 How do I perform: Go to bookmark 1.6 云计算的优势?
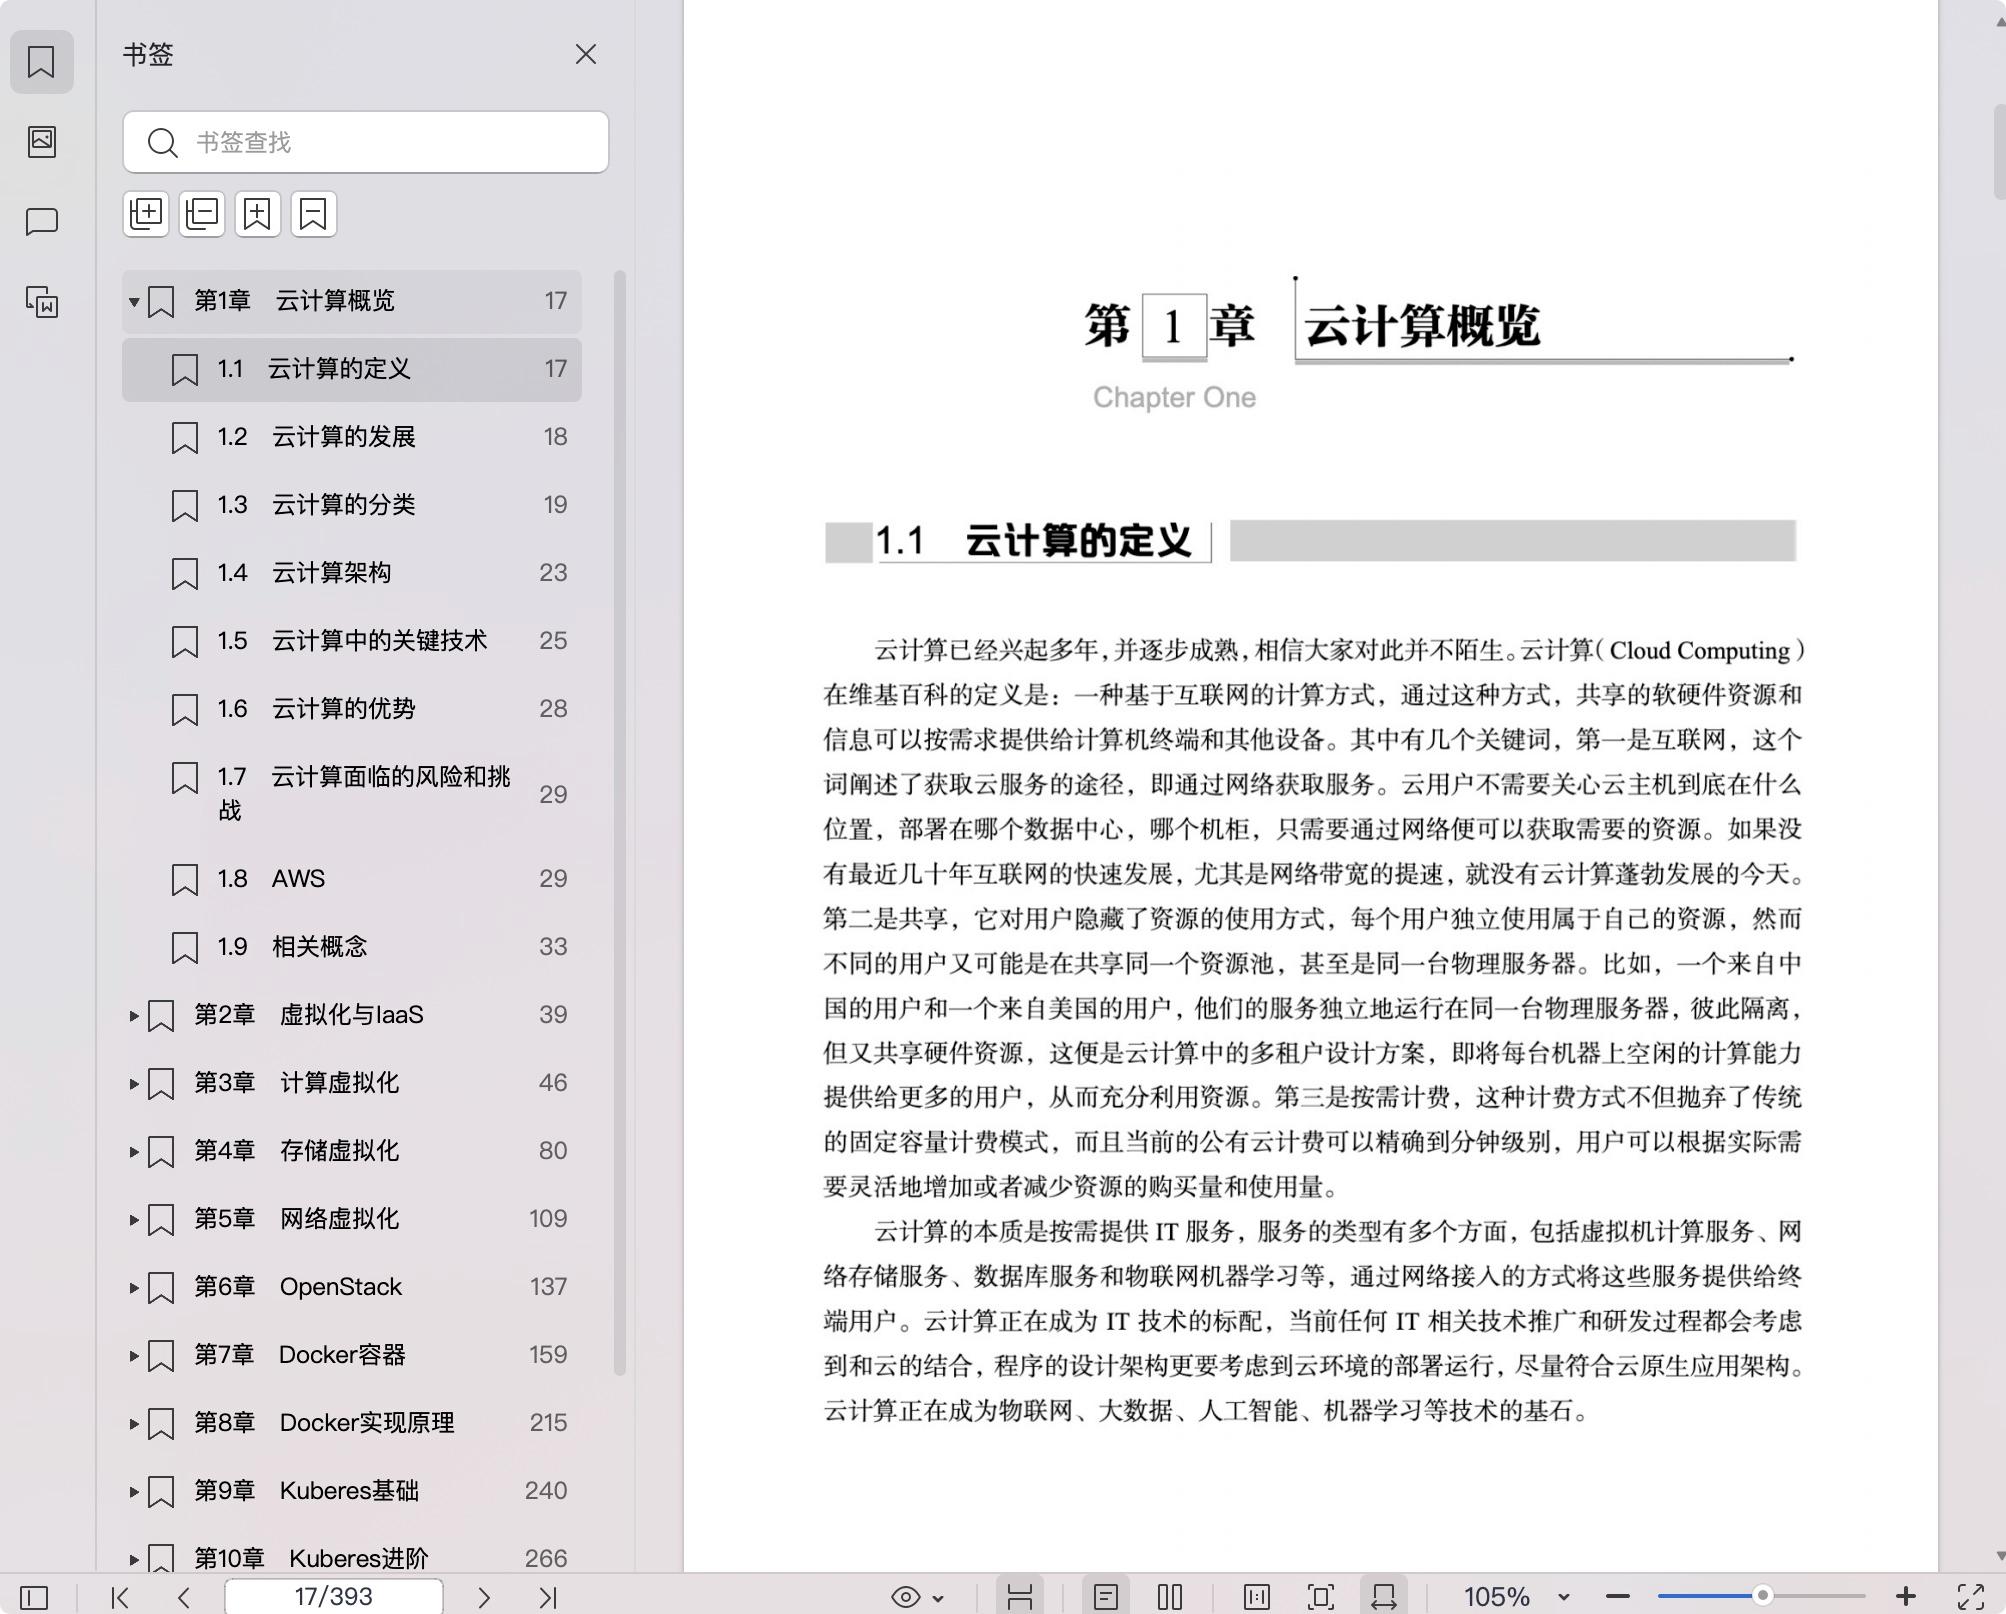click(352, 709)
